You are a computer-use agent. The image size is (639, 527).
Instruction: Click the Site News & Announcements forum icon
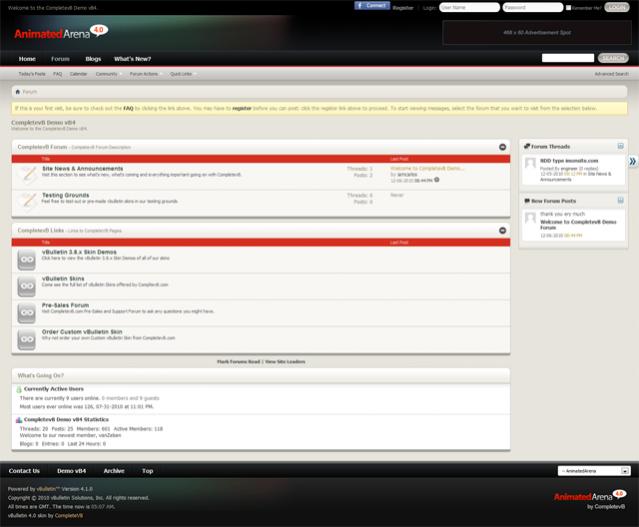coord(28,174)
